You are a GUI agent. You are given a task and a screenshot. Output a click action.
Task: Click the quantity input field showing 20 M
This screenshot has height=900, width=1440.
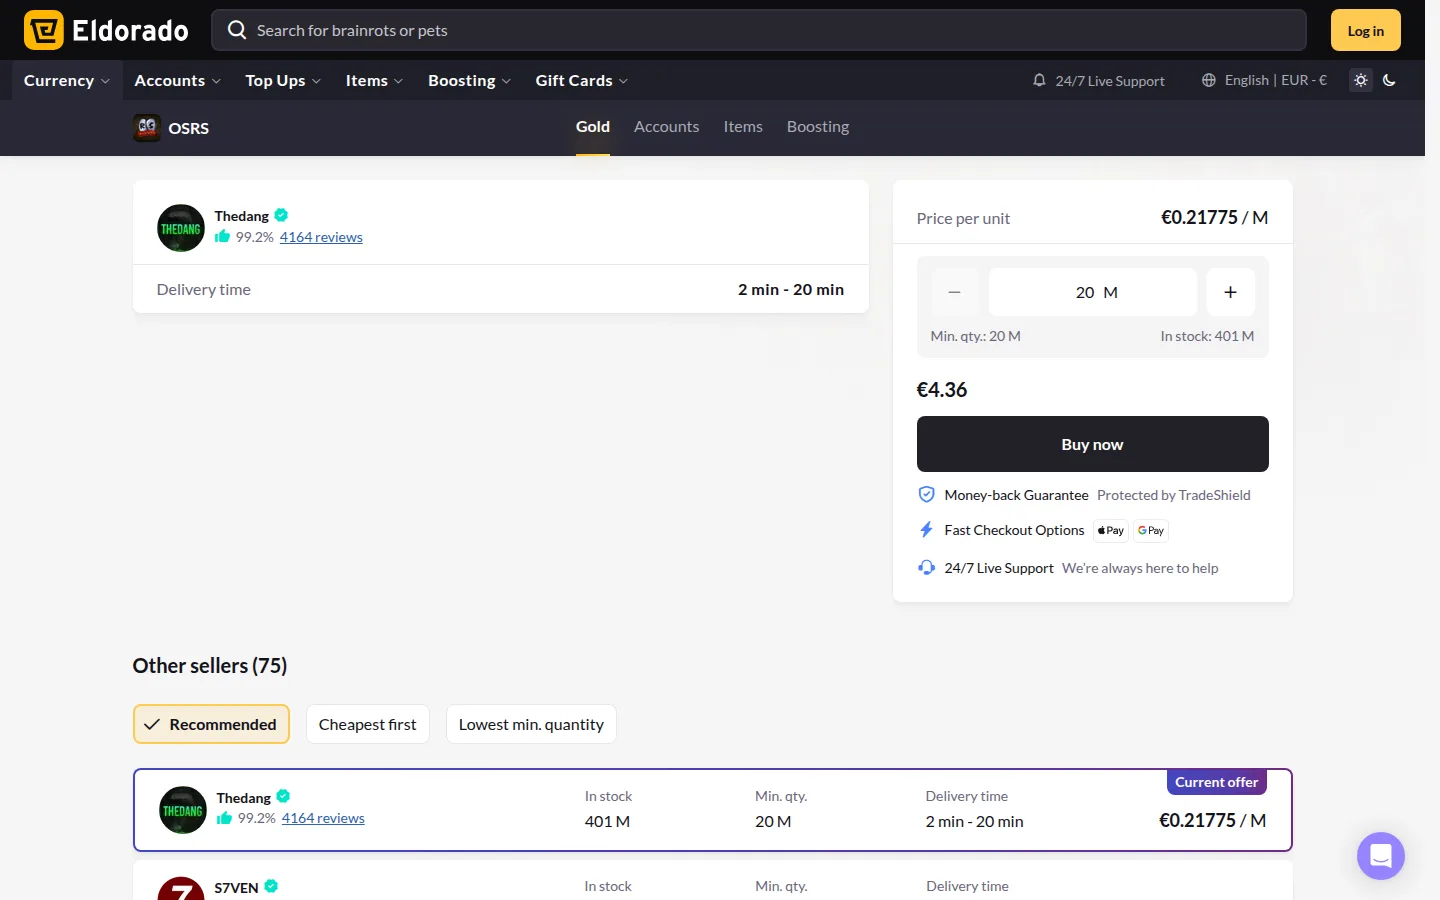(x=1093, y=292)
